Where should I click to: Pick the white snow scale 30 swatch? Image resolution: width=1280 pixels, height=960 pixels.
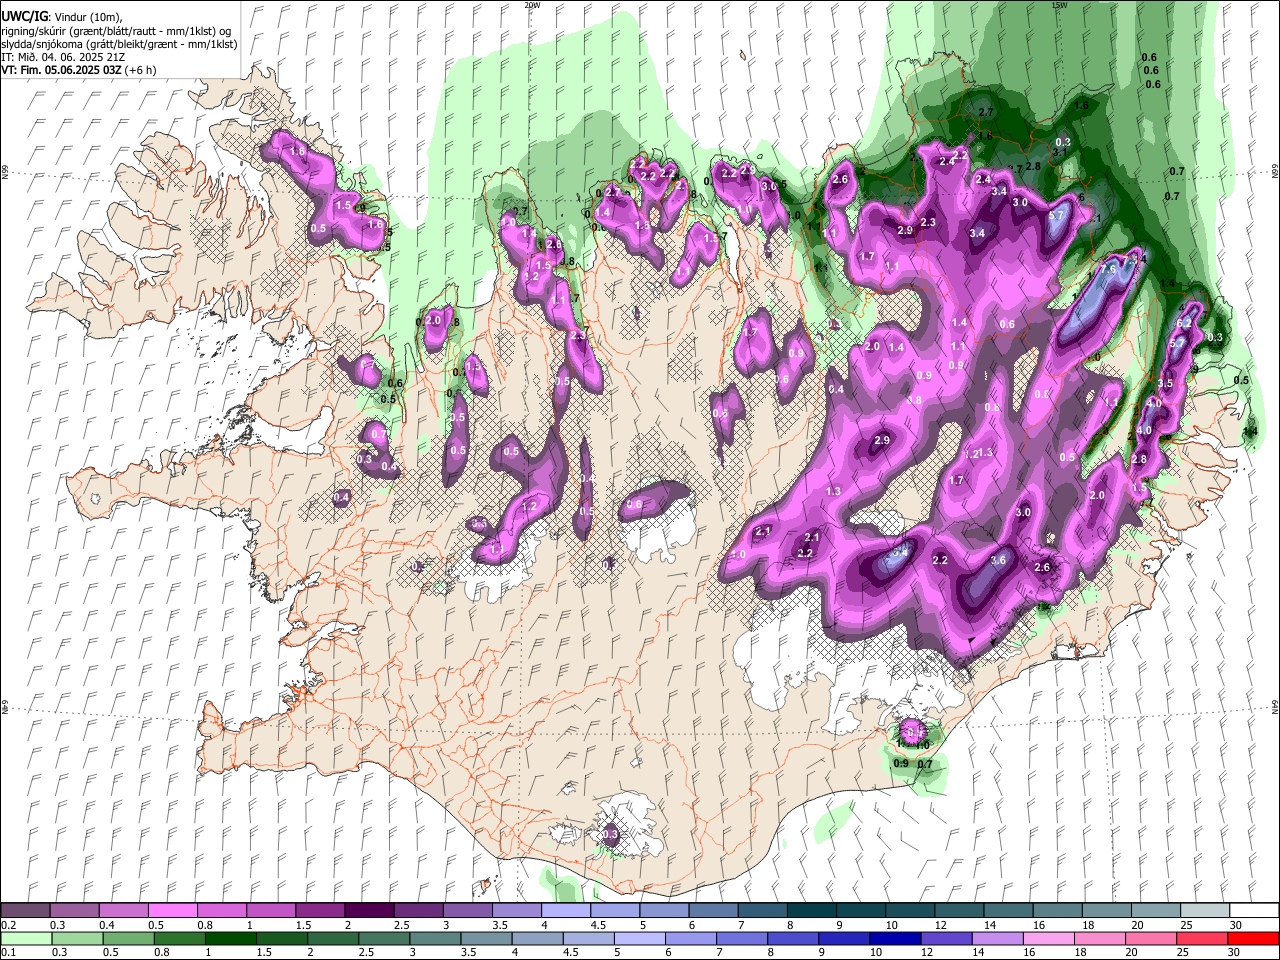point(1253,911)
